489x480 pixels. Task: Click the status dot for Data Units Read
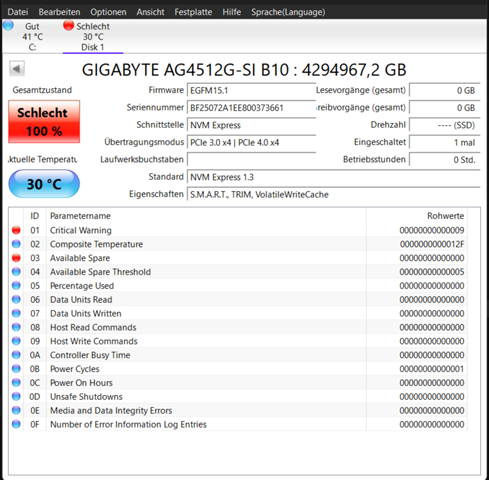[x=16, y=299]
